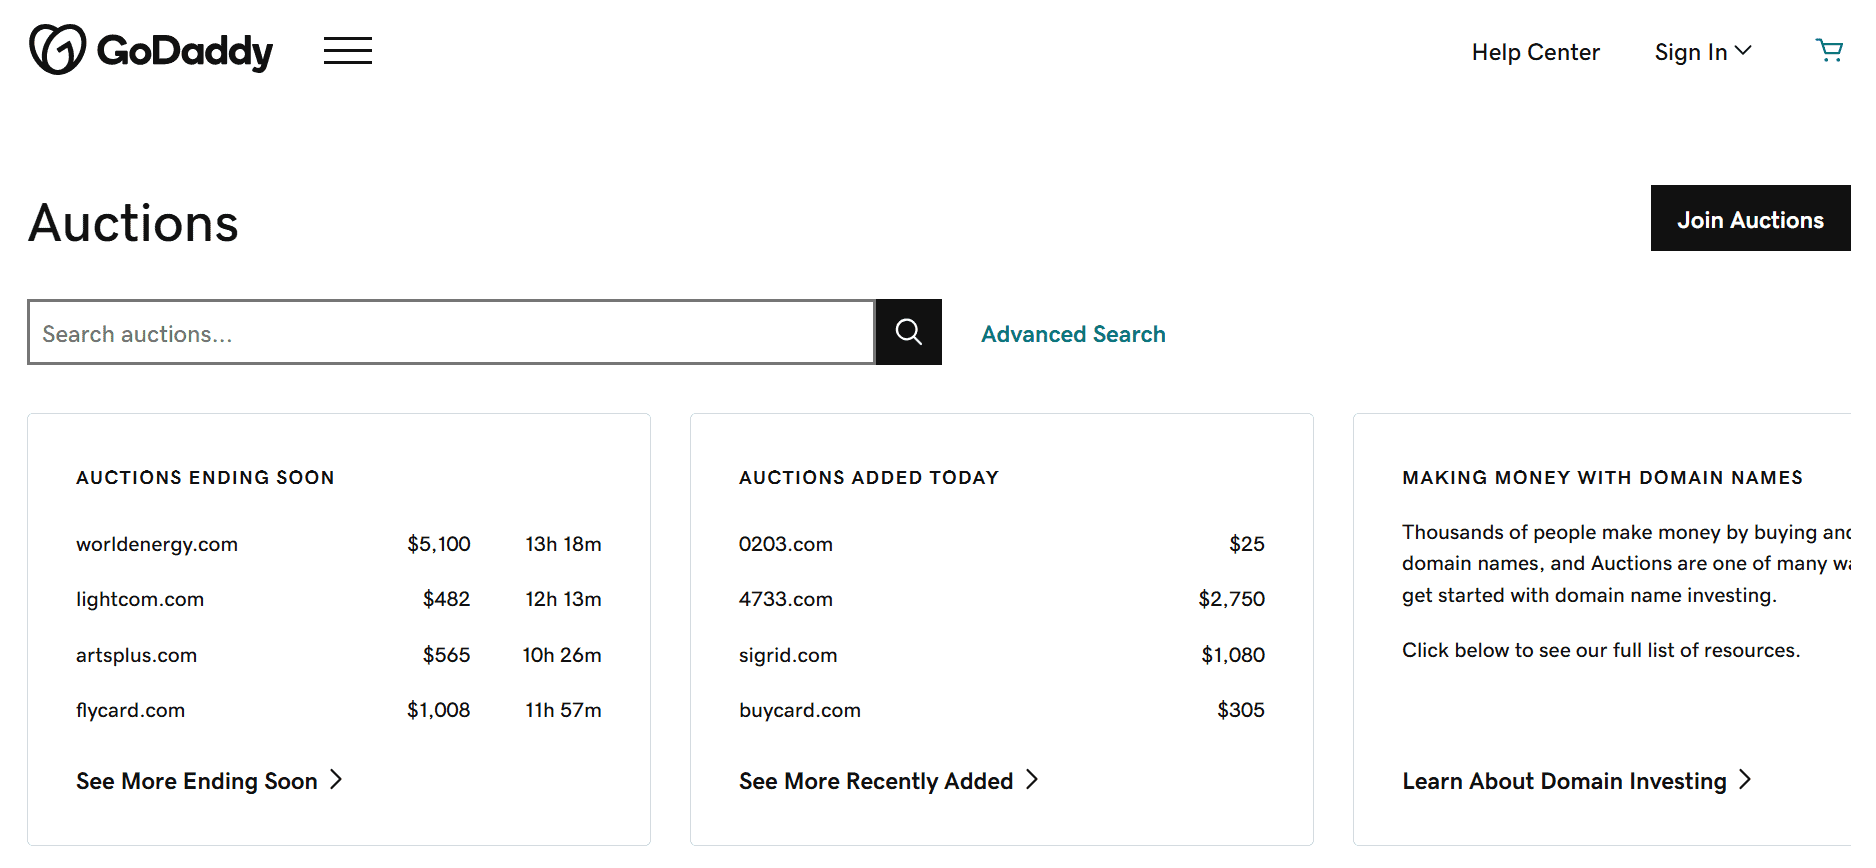Click the GoDaddy logo icon

[x=58, y=50]
